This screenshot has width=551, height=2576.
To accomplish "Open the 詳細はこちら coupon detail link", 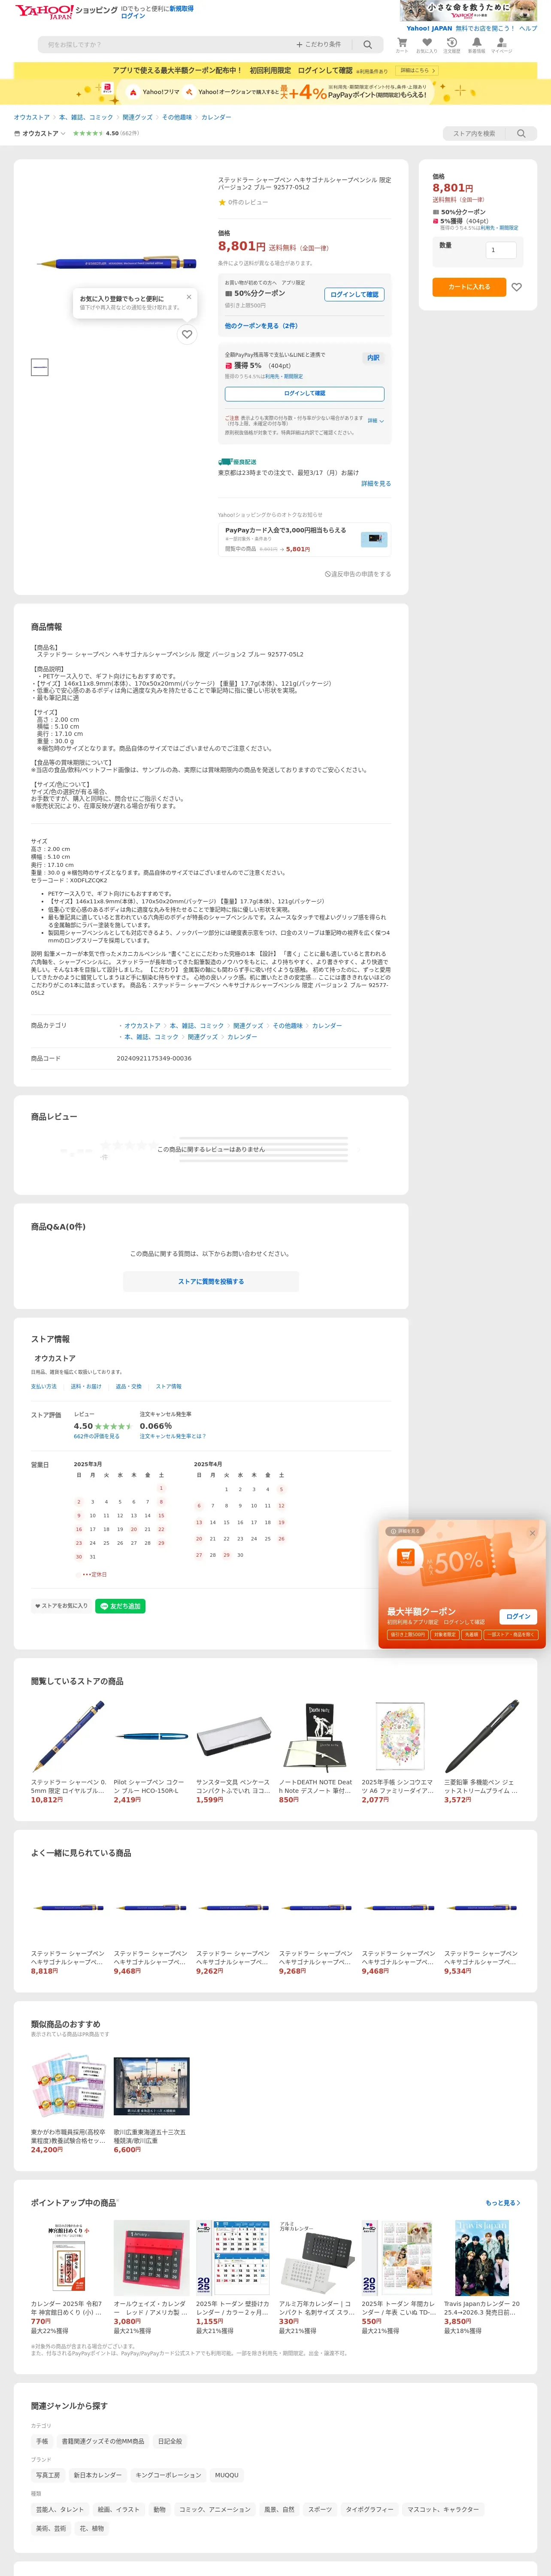I will [x=417, y=71].
